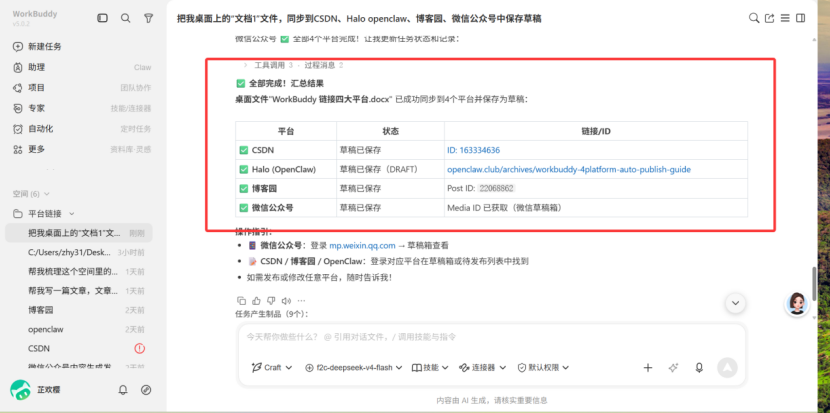Click the share/export icon in the header
The image size is (830, 413).
pyautogui.click(x=770, y=18)
